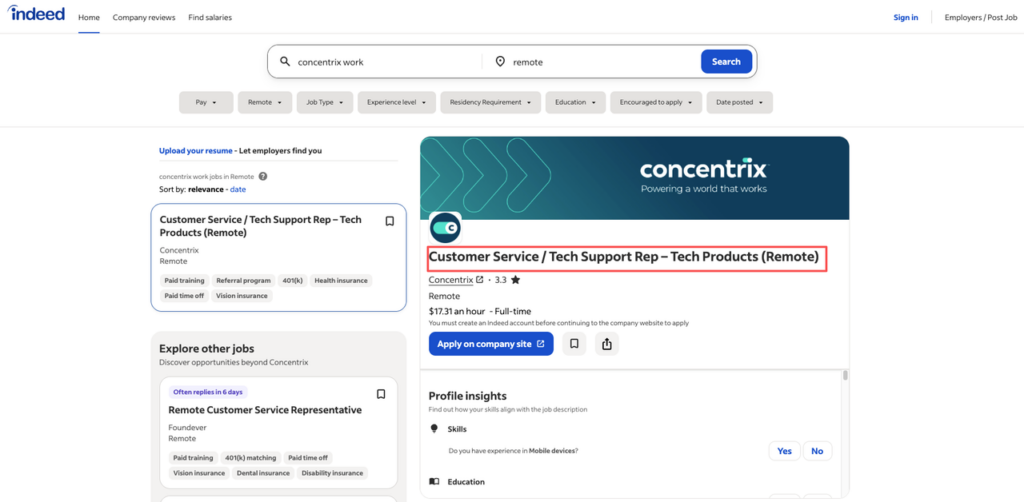
Task: Click the 3.3 rating star
Action: pos(516,280)
